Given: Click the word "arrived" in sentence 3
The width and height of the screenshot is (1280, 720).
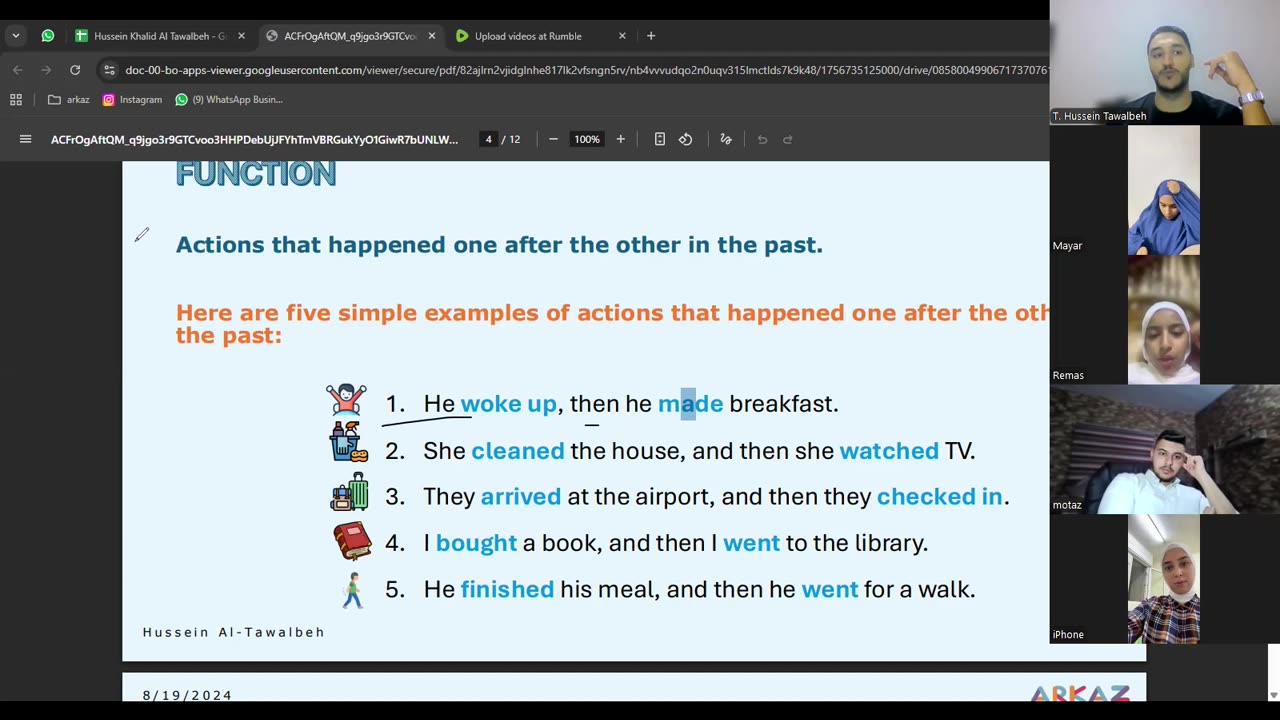Looking at the screenshot, I should click(521, 497).
